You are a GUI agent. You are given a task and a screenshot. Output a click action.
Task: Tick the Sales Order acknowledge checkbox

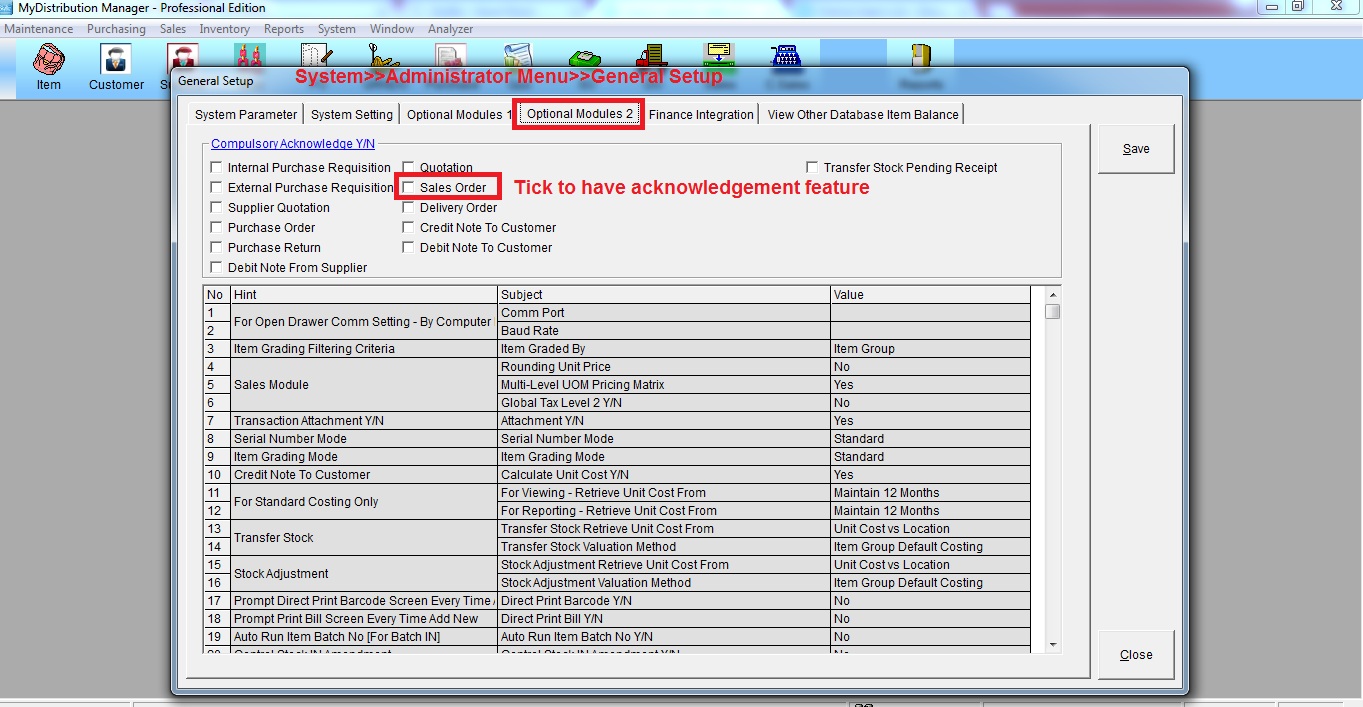pyautogui.click(x=409, y=188)
